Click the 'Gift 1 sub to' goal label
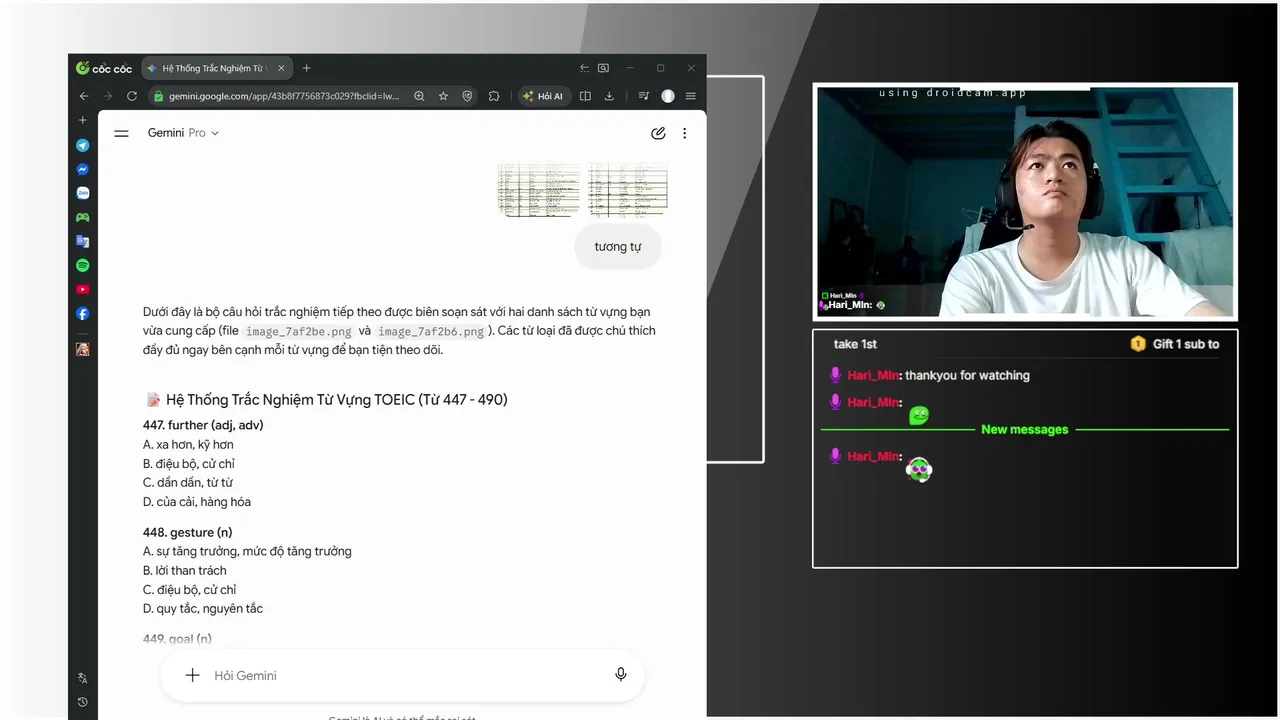This screenshot has height=720, width=1280. pos(1186,344)
